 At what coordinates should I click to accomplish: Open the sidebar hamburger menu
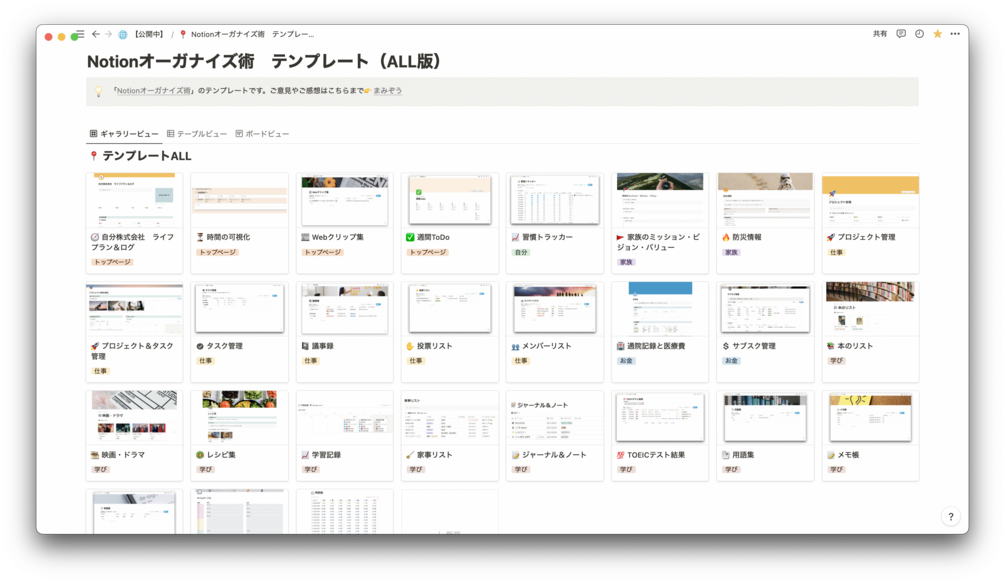[80, 34]
